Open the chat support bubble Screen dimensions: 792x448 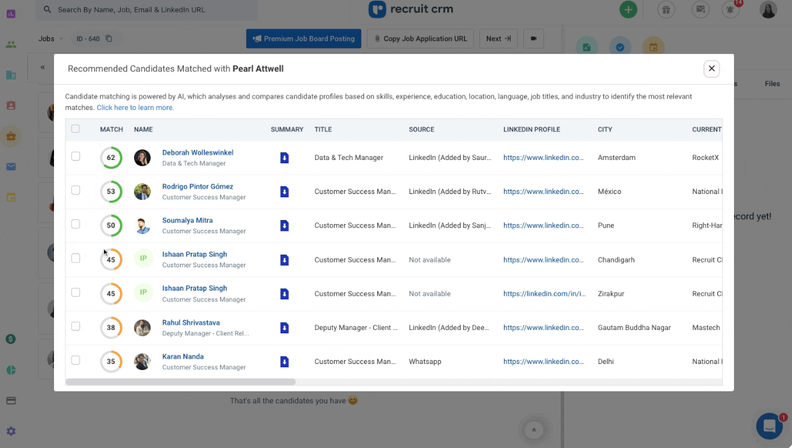769,426
